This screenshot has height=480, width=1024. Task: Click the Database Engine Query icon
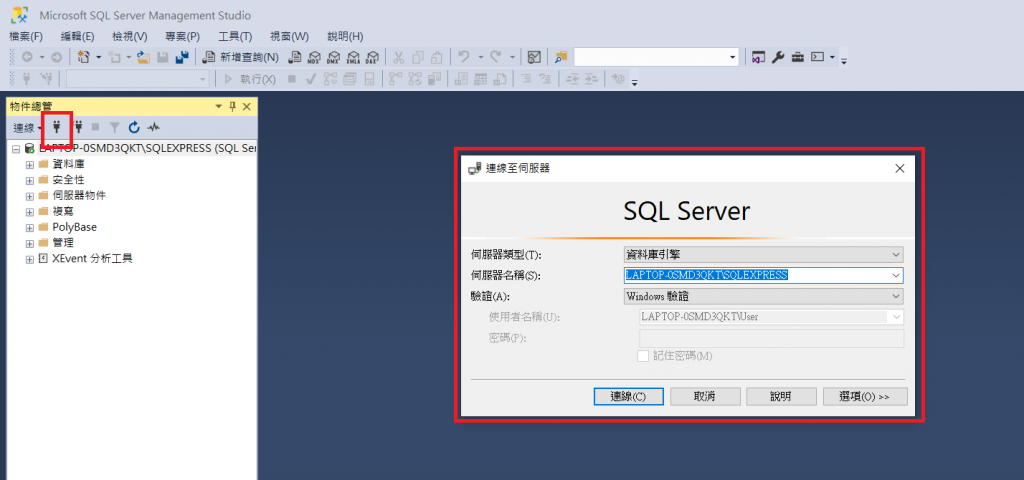pos(295,57)
